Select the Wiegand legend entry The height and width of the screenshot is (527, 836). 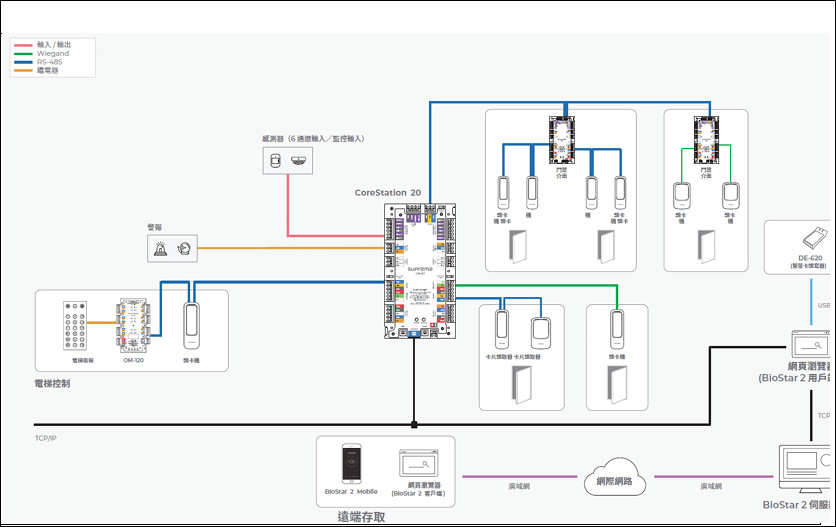point(53,54)
